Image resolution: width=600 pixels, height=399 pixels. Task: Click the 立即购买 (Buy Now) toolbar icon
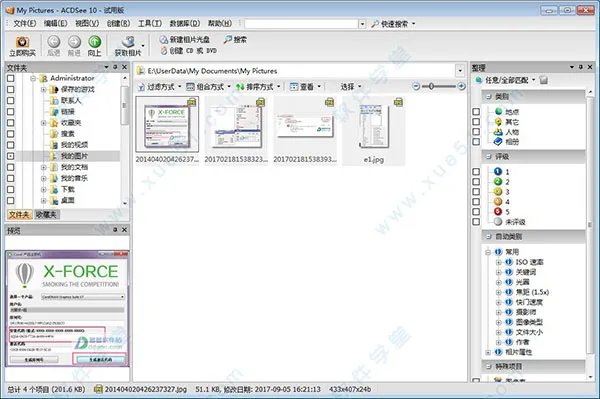[x=22, y=42]
